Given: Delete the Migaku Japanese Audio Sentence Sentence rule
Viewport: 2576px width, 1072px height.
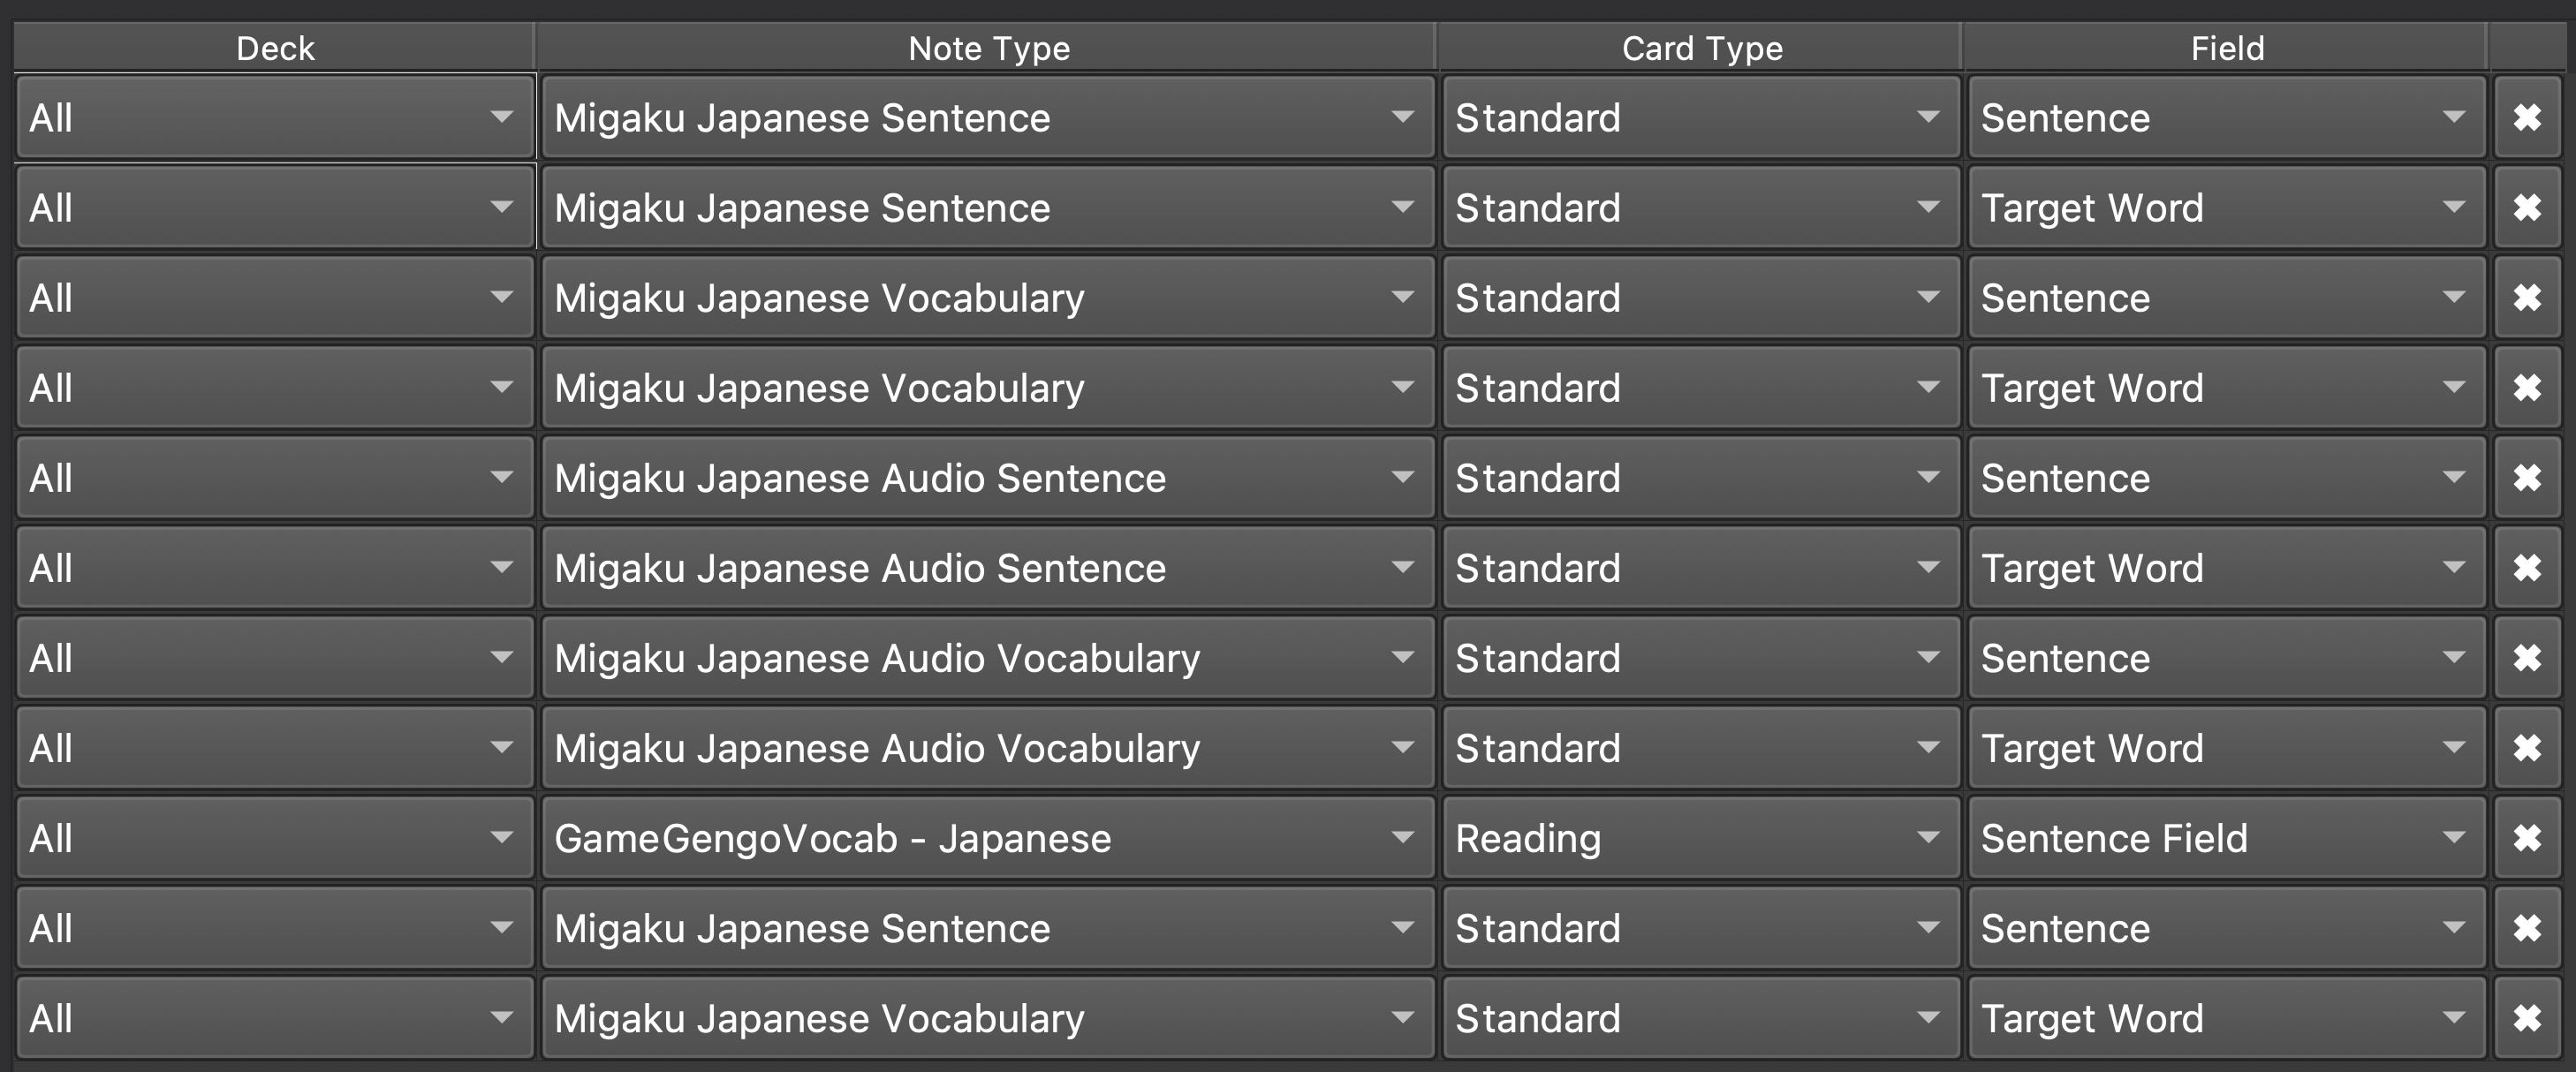Looking at the screenshot, I should (2528, 477).
